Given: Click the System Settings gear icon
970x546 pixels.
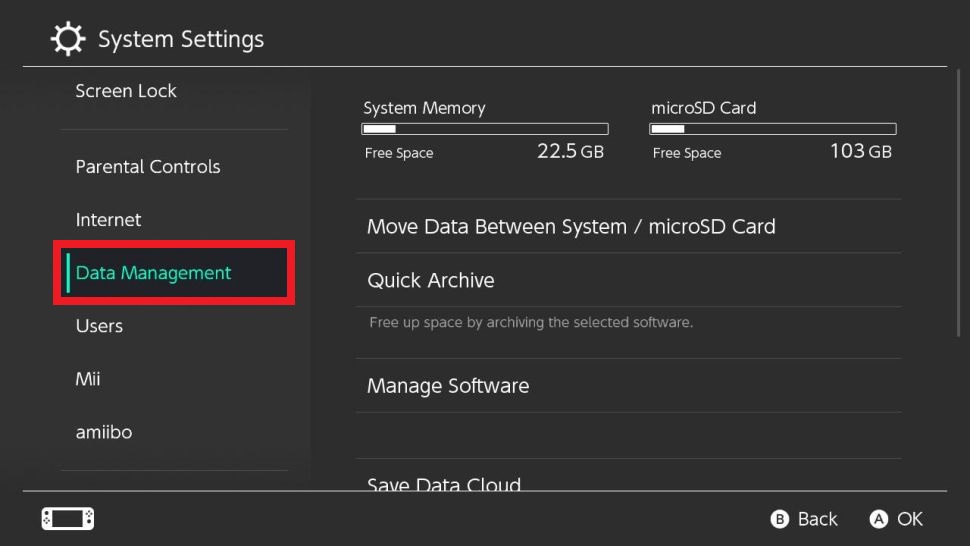Looking at the screenshot, I should click(67, 39).
